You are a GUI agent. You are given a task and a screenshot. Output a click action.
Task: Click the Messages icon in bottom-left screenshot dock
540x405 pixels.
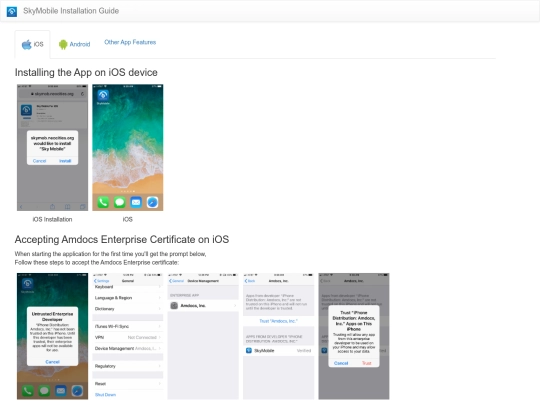pos(44,391)
